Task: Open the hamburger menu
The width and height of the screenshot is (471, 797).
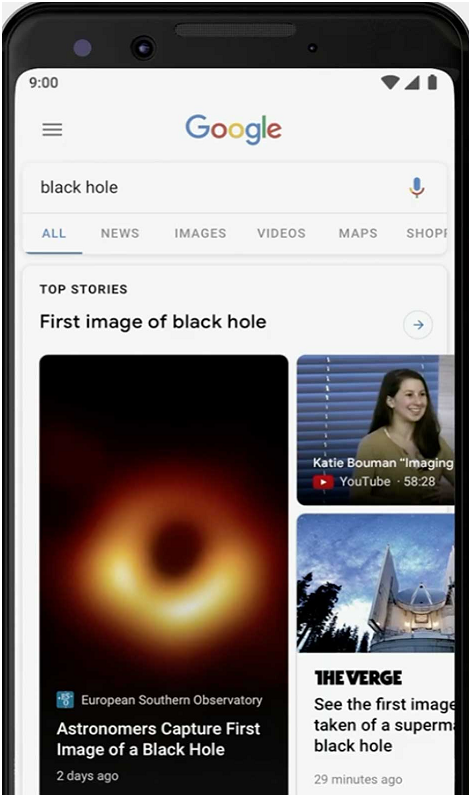Action: point(52,129)
